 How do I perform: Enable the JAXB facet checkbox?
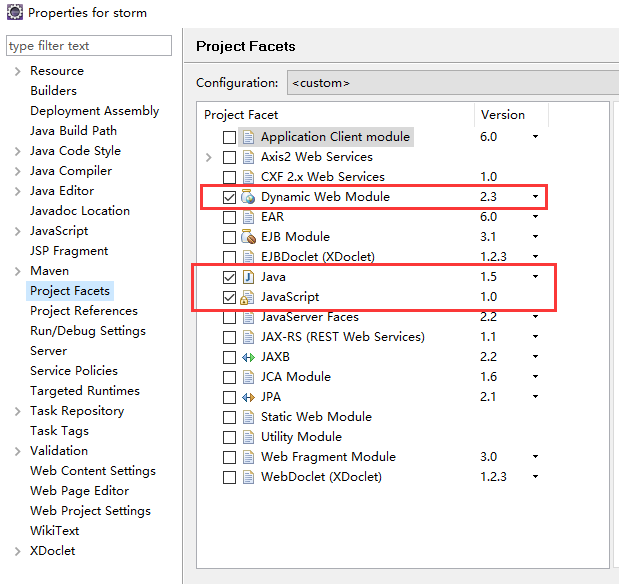229,357
